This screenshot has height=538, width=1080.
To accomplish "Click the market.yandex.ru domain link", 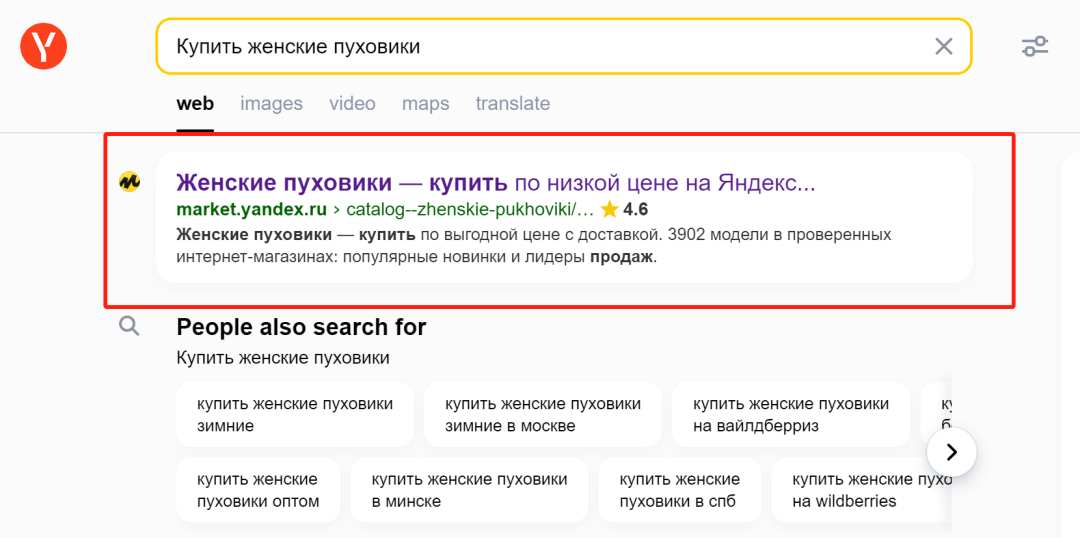I will (x=251, y=210).
